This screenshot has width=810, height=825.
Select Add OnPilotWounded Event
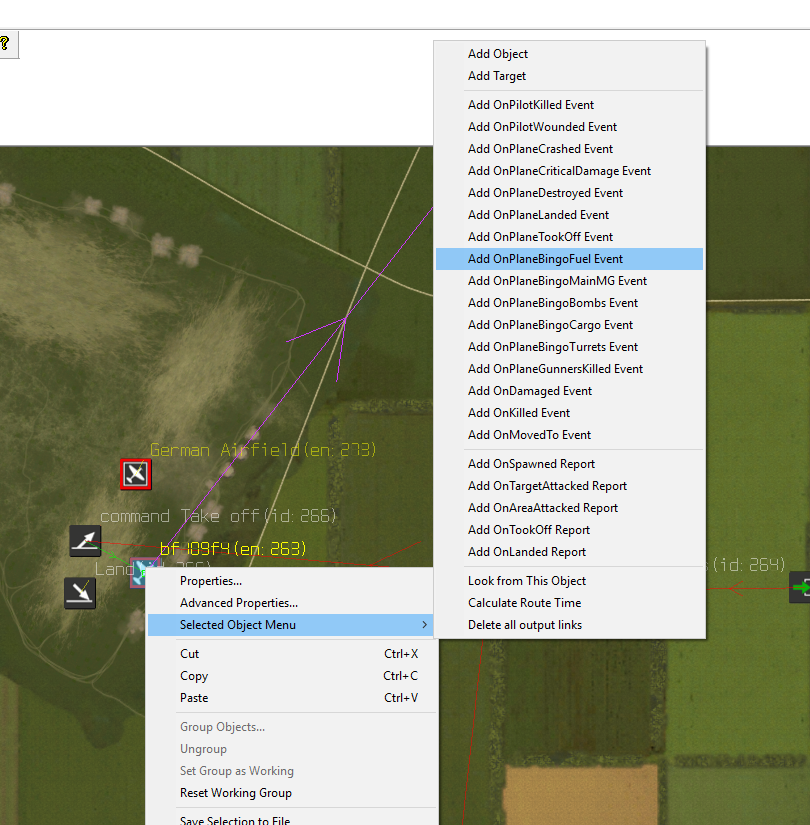pos(569,127)
